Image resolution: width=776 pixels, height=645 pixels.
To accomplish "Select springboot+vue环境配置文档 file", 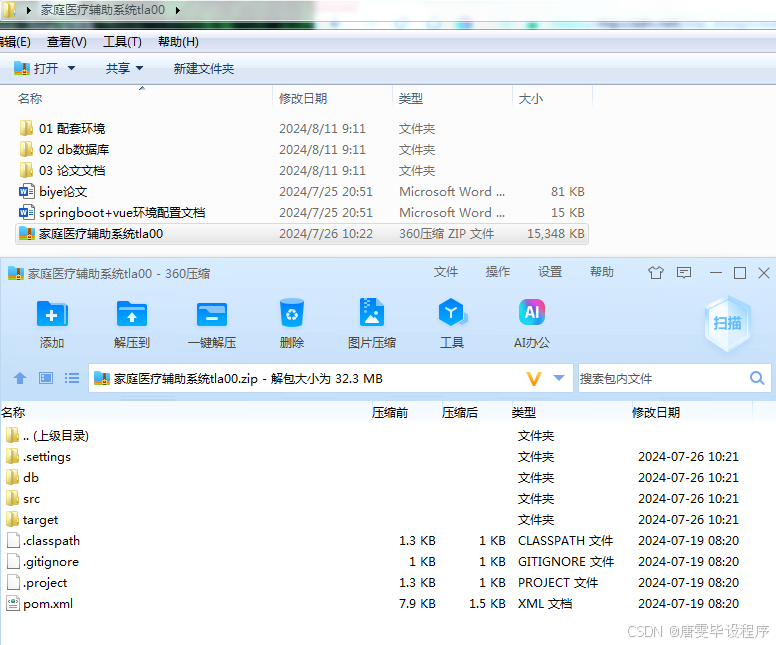I will pos(302,212).
